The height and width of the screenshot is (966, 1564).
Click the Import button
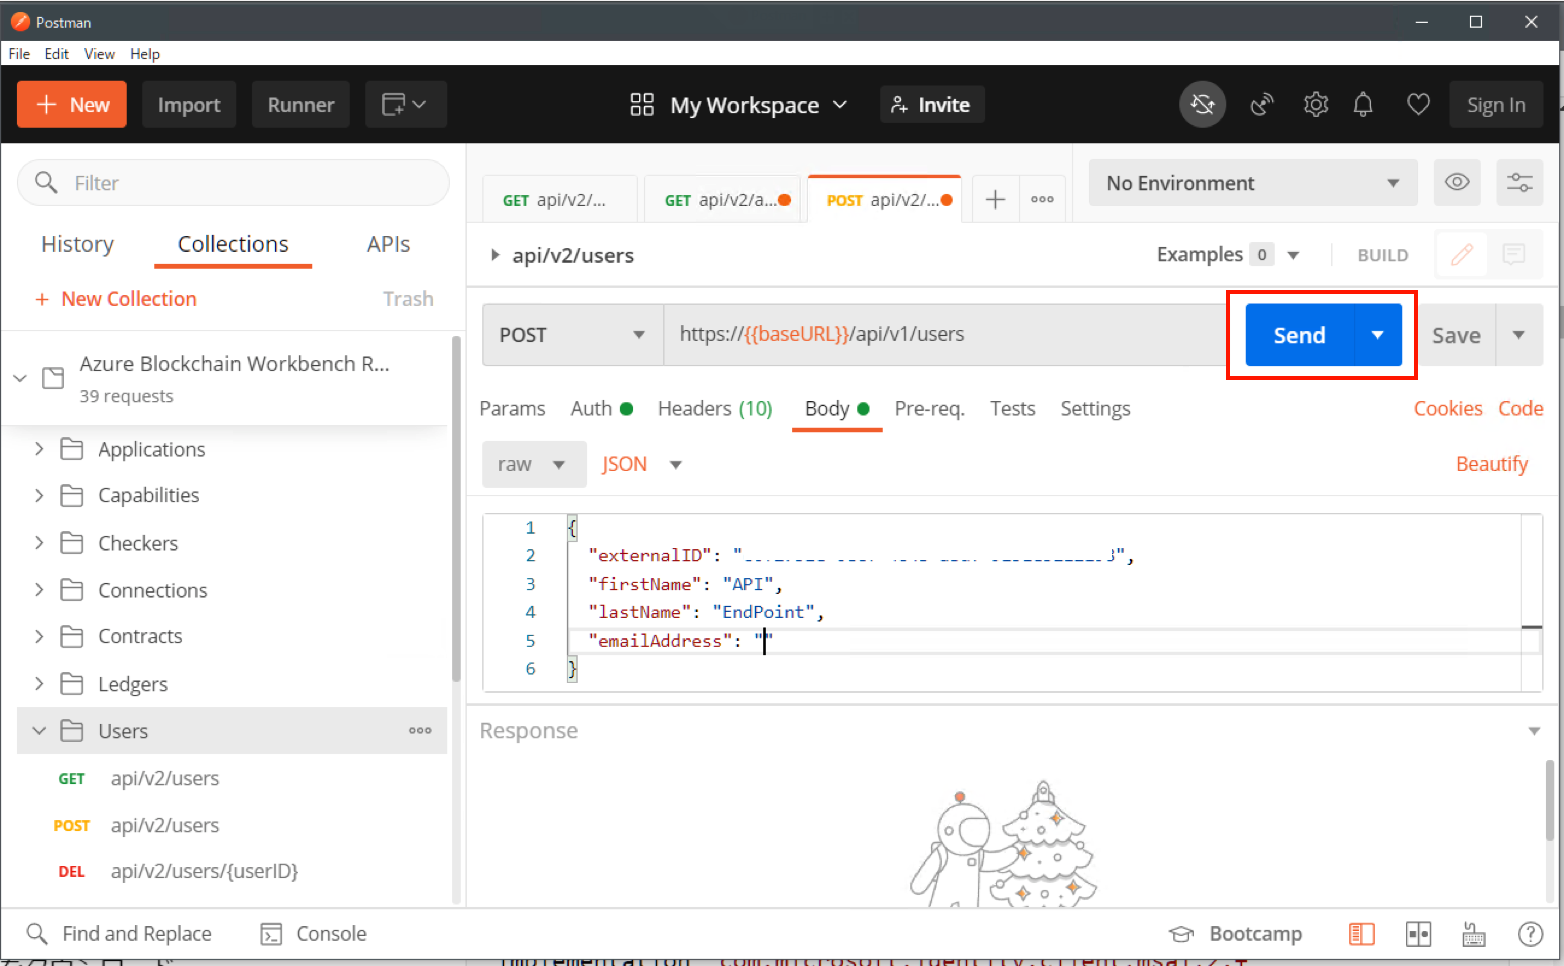189,104
